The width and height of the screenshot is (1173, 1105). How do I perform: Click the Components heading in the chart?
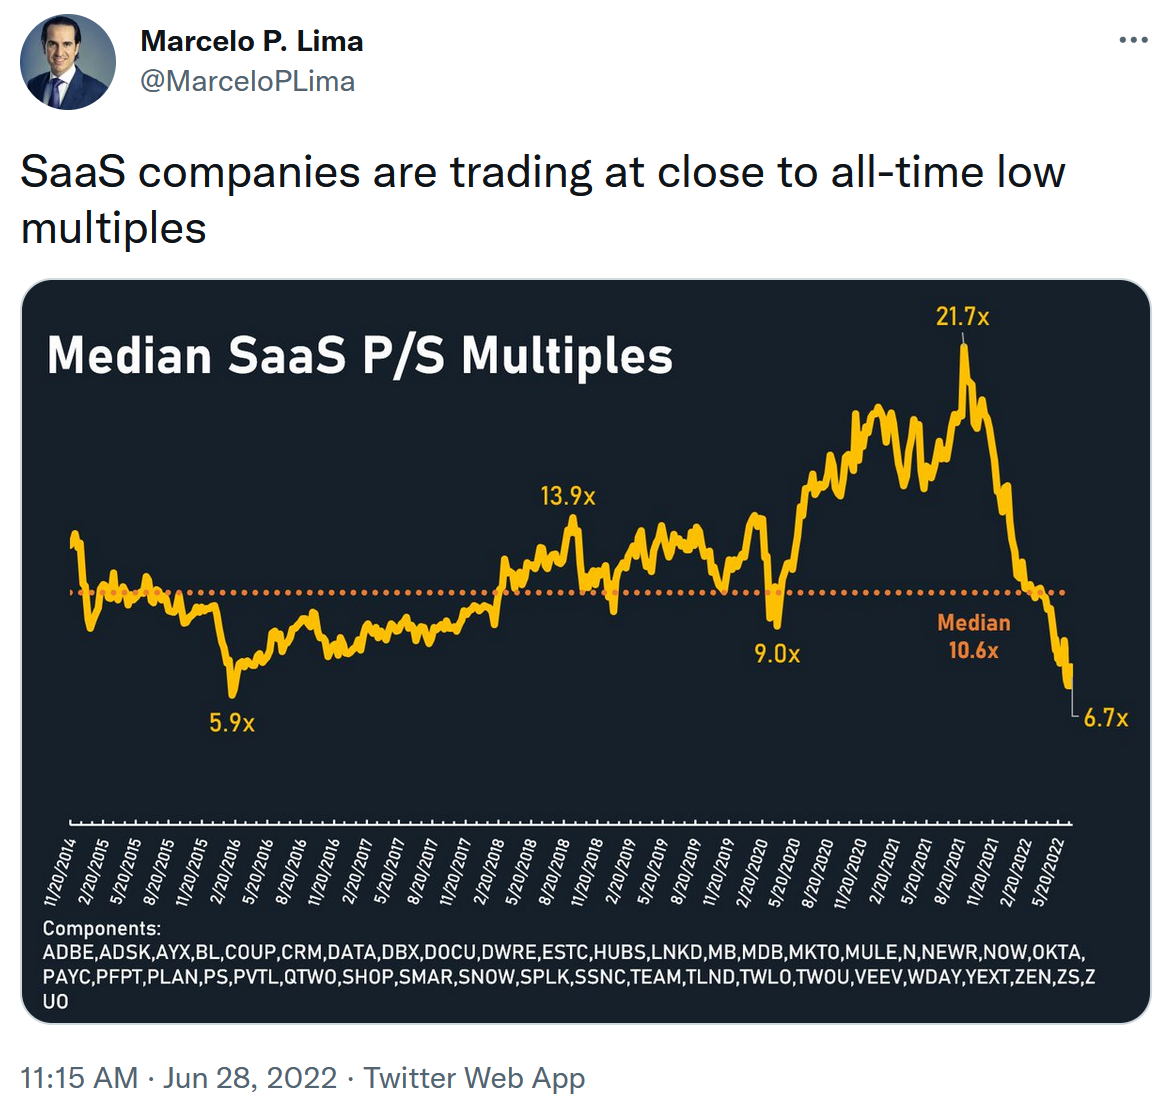pyautogui.click(x=101, y=928)
